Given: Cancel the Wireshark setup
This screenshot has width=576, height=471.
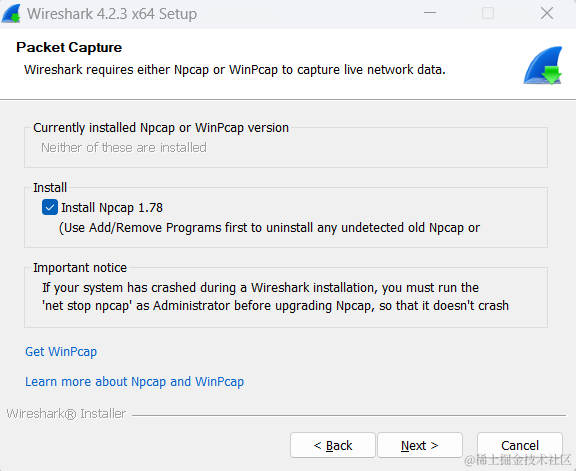Looking at the screenshot, I should click(x=520, y=445).
